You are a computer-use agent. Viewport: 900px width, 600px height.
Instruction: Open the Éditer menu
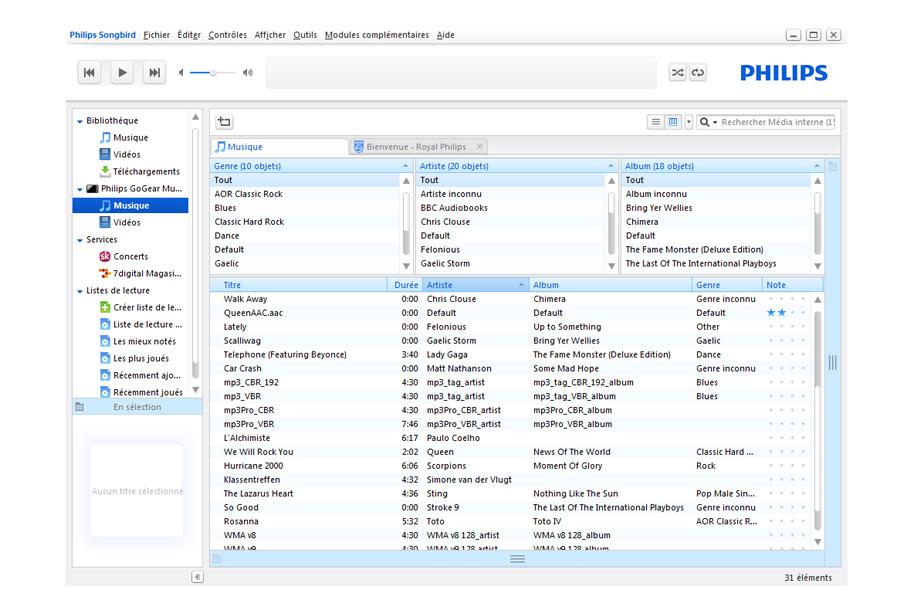tap(189, 35)
